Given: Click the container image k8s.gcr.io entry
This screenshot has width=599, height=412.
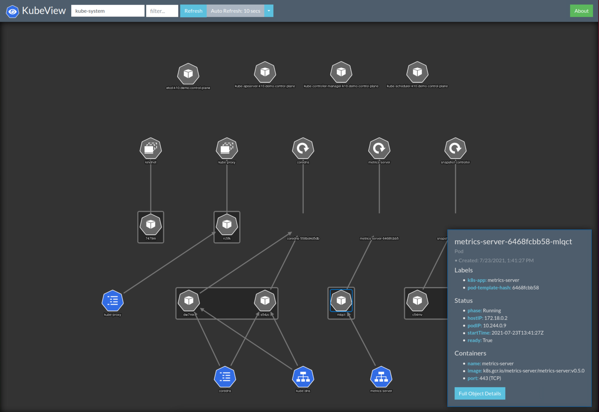Looking at the screenshot, I should pyautogui.click(x=526, y=371).
